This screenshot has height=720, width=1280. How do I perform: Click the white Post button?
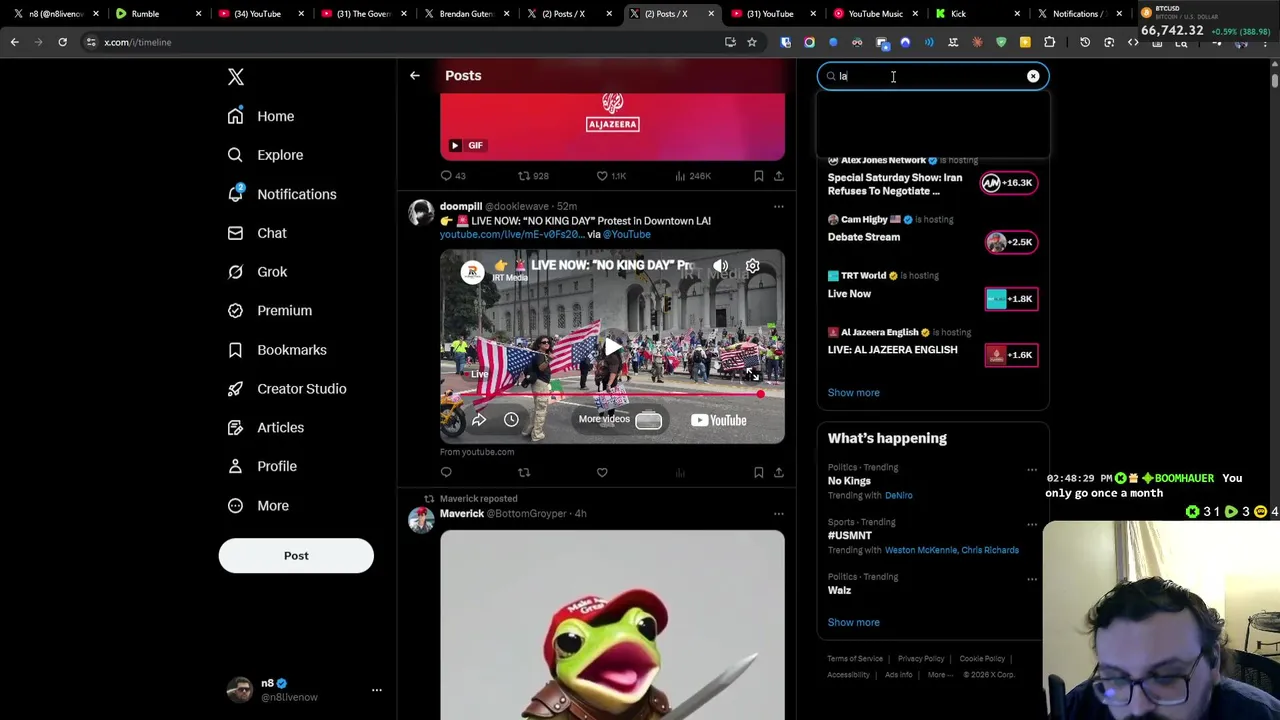(x=296, y=555)
